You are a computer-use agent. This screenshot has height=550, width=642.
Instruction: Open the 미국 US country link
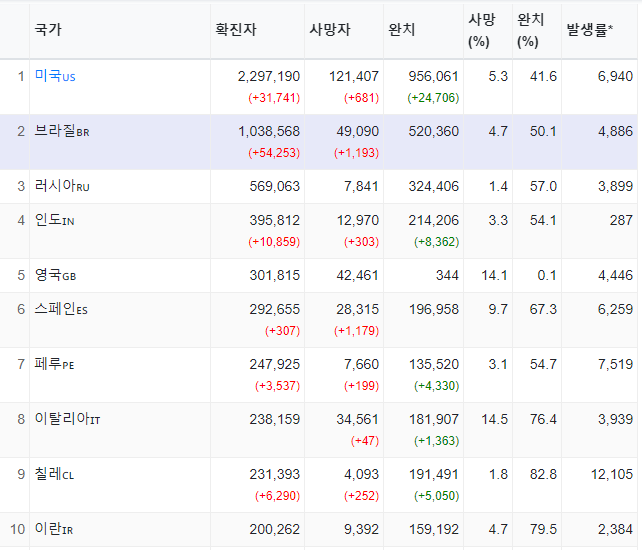[x=55, y=76]
